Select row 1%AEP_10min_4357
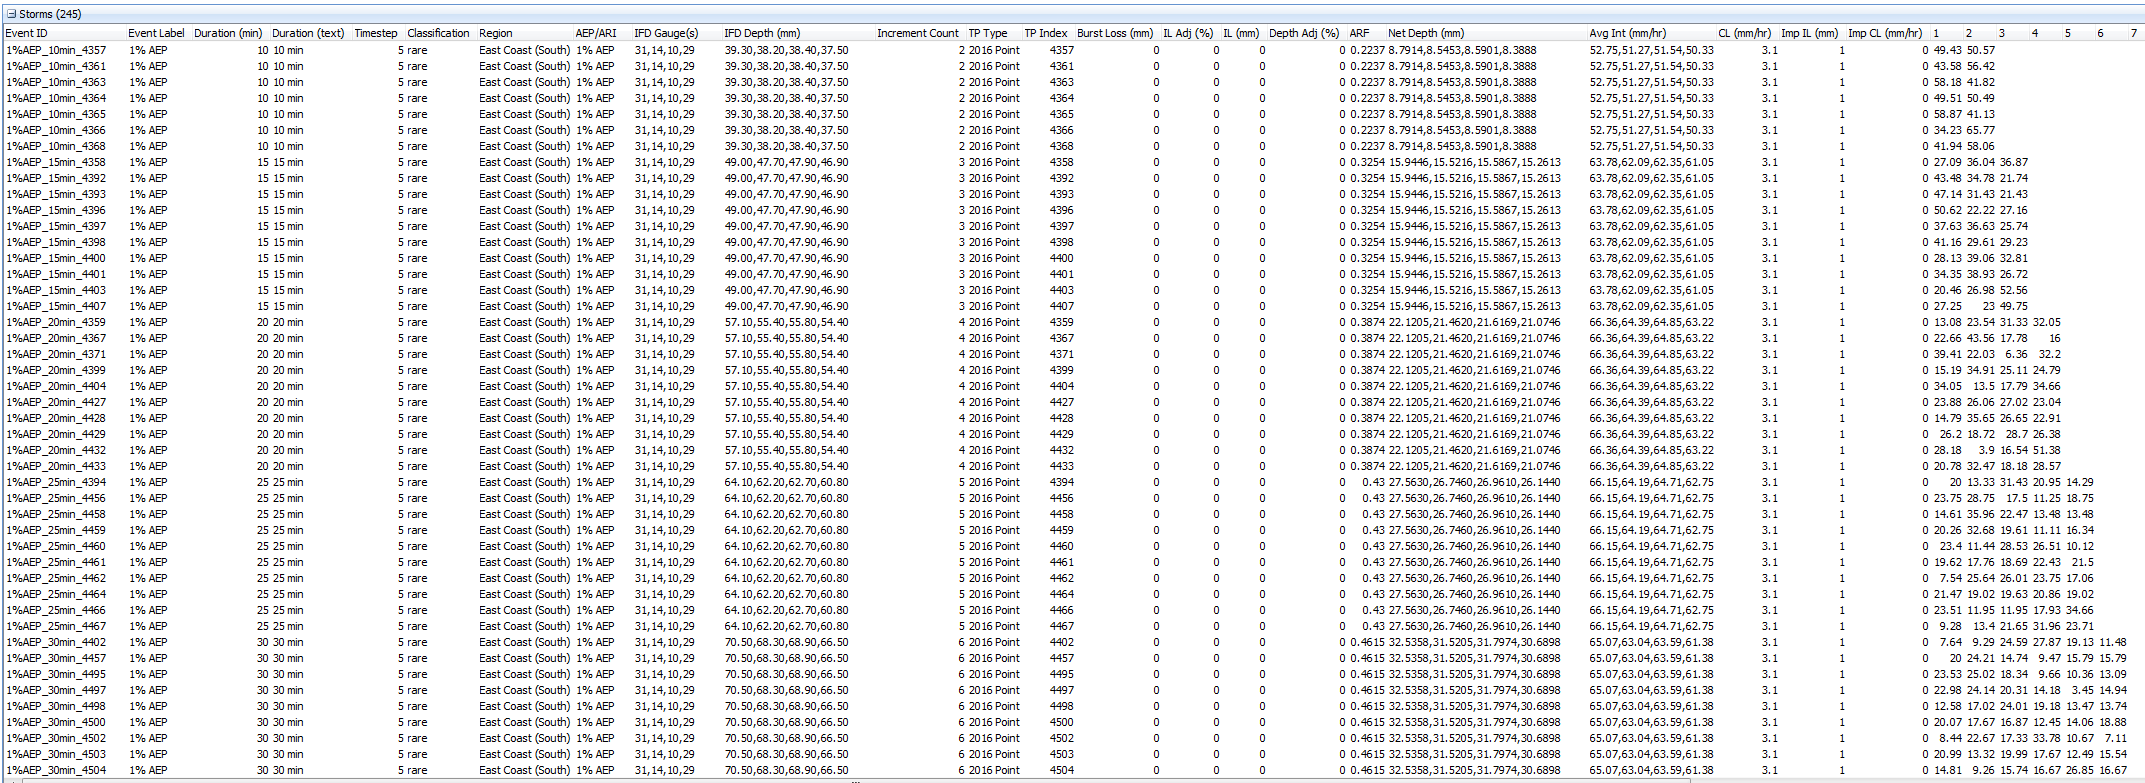Image resolution: width=2145 pixels, height=783 pixels. [56, 50]
